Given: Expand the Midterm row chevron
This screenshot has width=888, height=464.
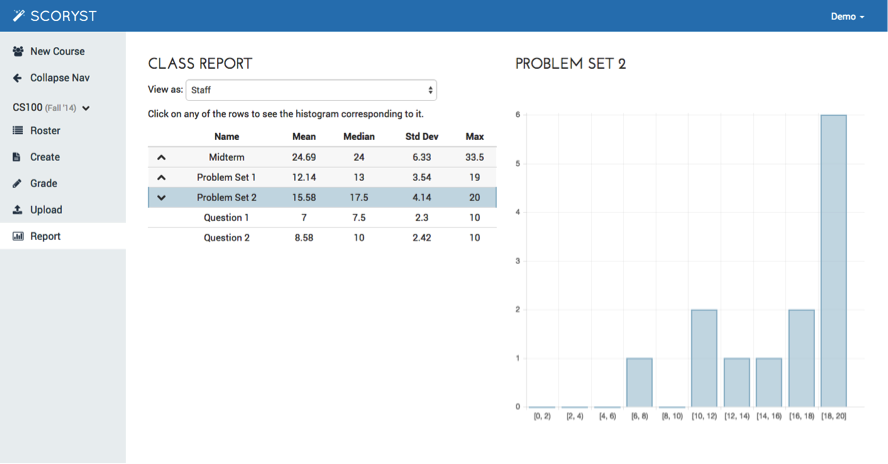Looking at the screenshot, I should tap(161, 158).
